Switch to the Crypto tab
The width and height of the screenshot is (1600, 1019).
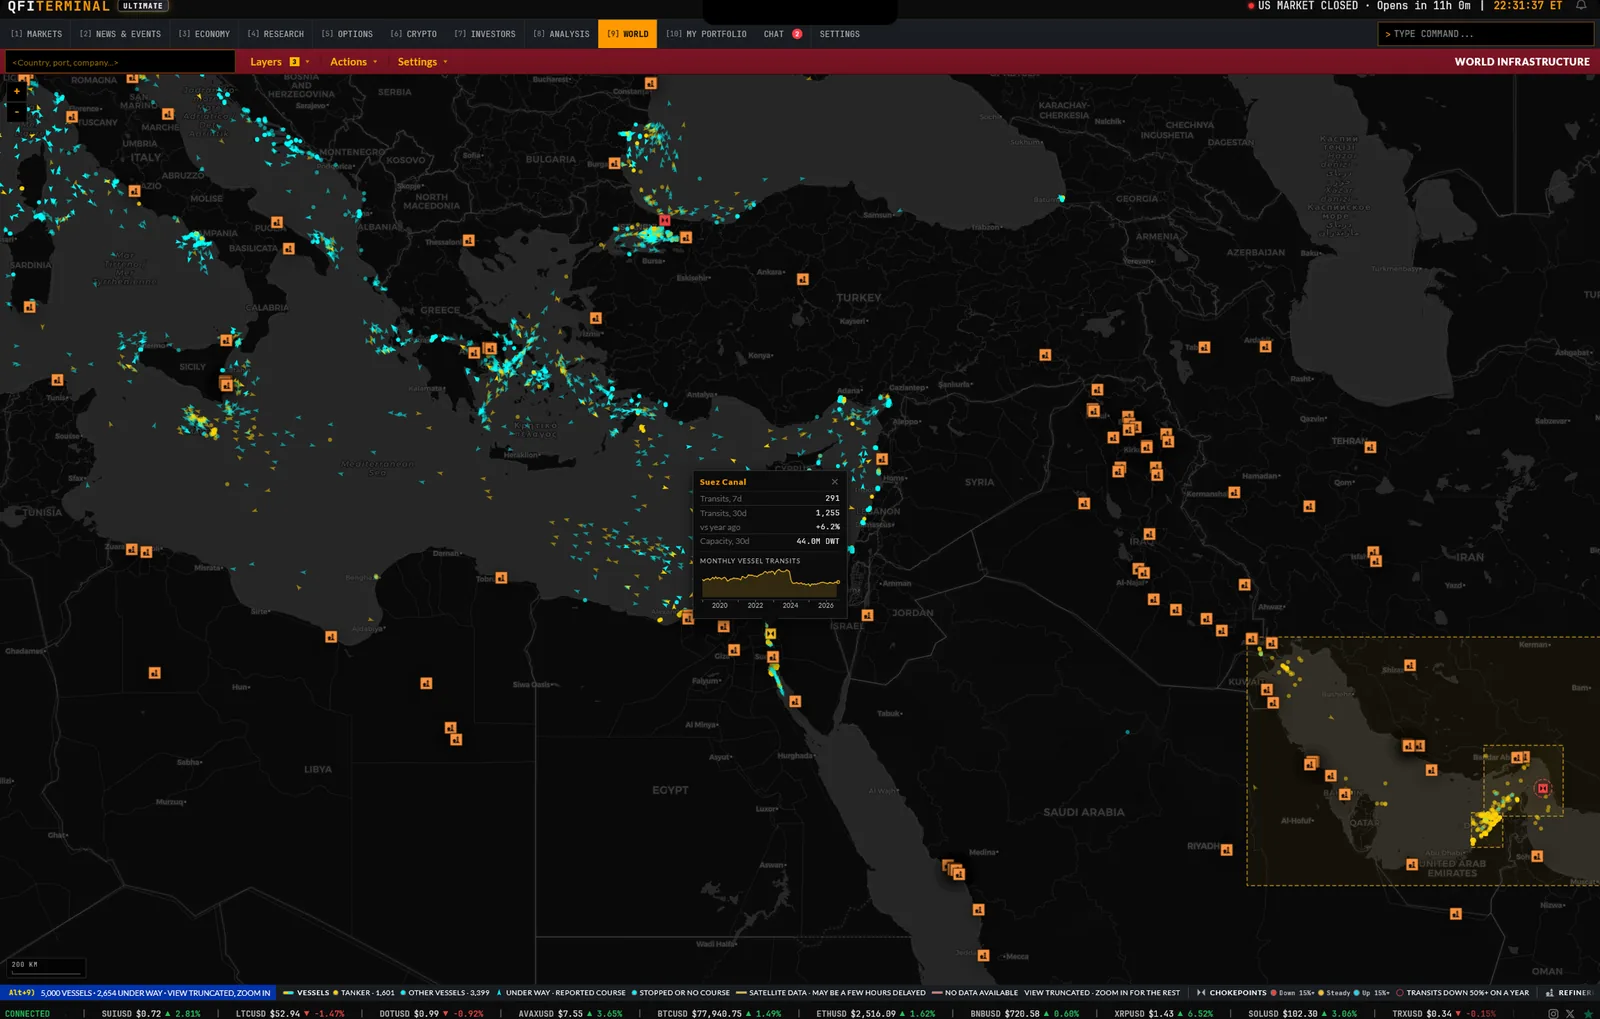[414, 34]
